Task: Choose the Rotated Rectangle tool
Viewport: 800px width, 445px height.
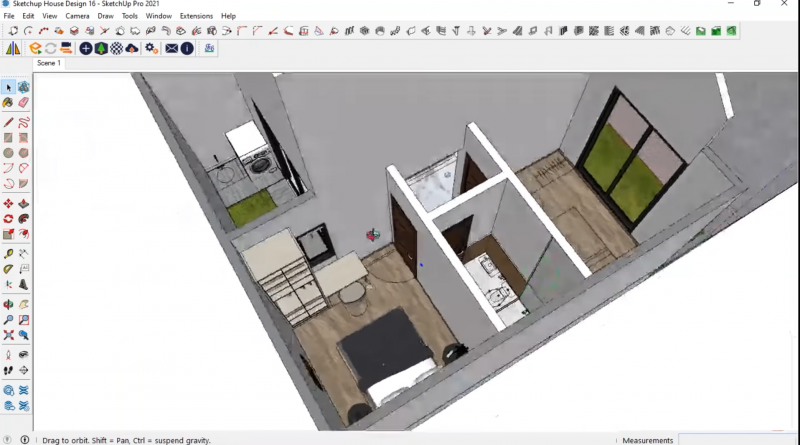Action: [23, 138]
